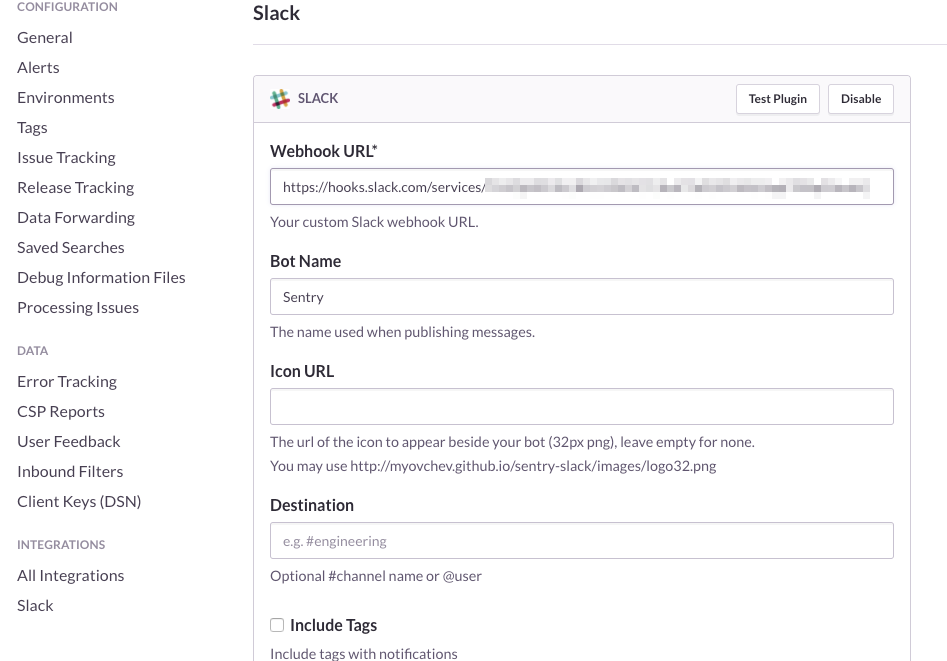
Task: Disable the Slack plugin
Action: (860, 99)
